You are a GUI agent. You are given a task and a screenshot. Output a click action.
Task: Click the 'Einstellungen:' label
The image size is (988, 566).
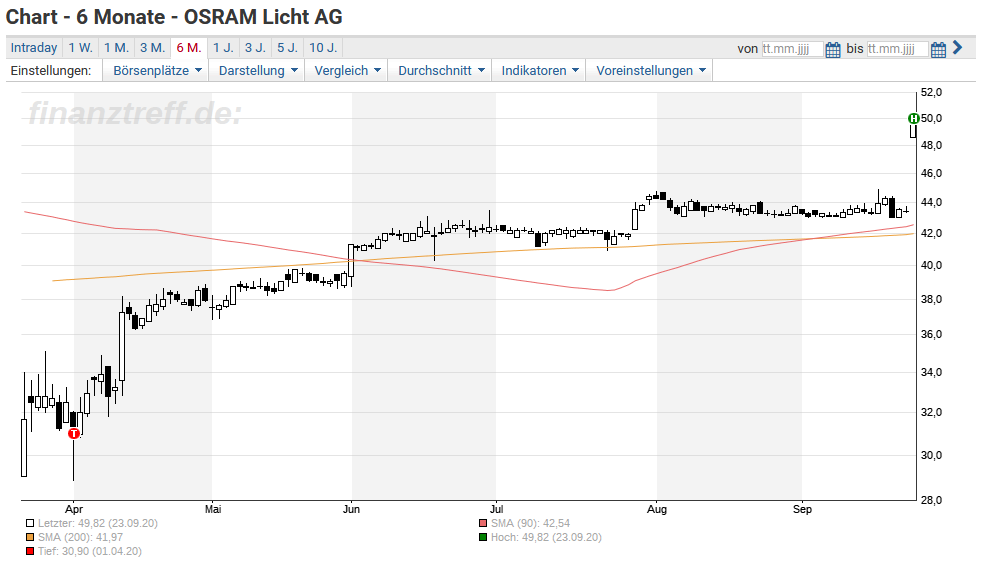[x=50, y=71]
